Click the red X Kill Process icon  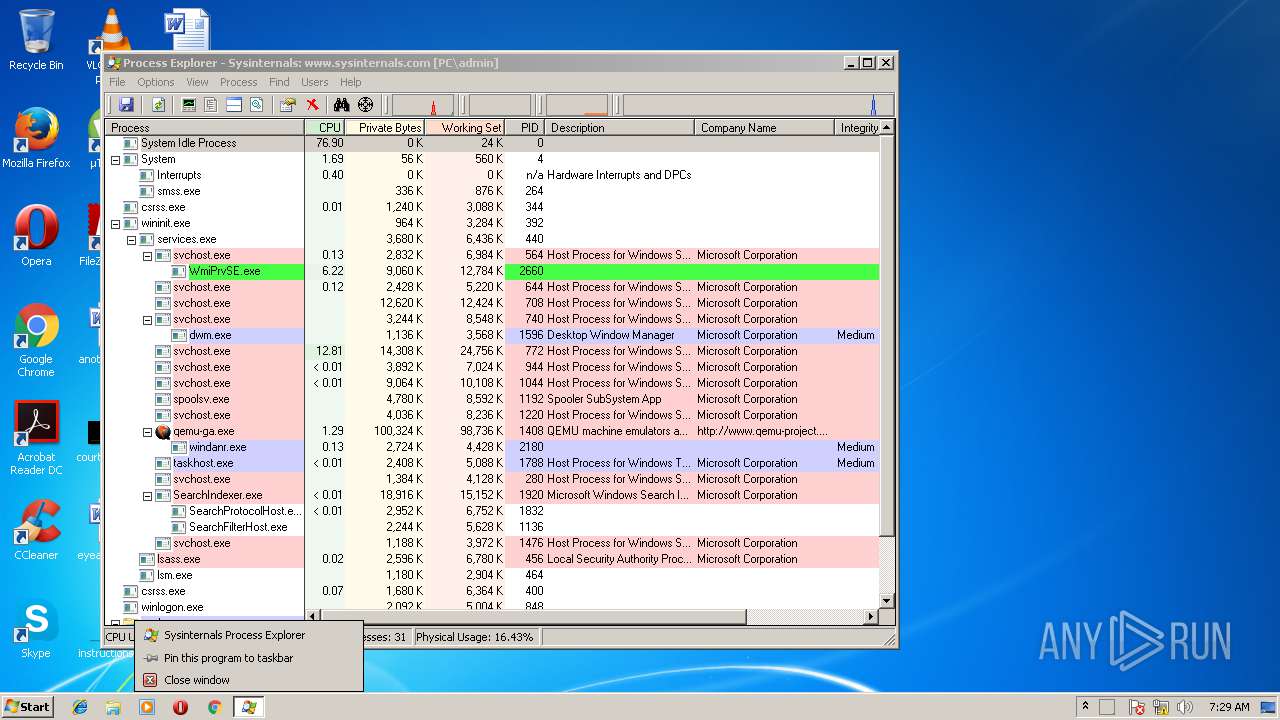[x=312, y=105]
